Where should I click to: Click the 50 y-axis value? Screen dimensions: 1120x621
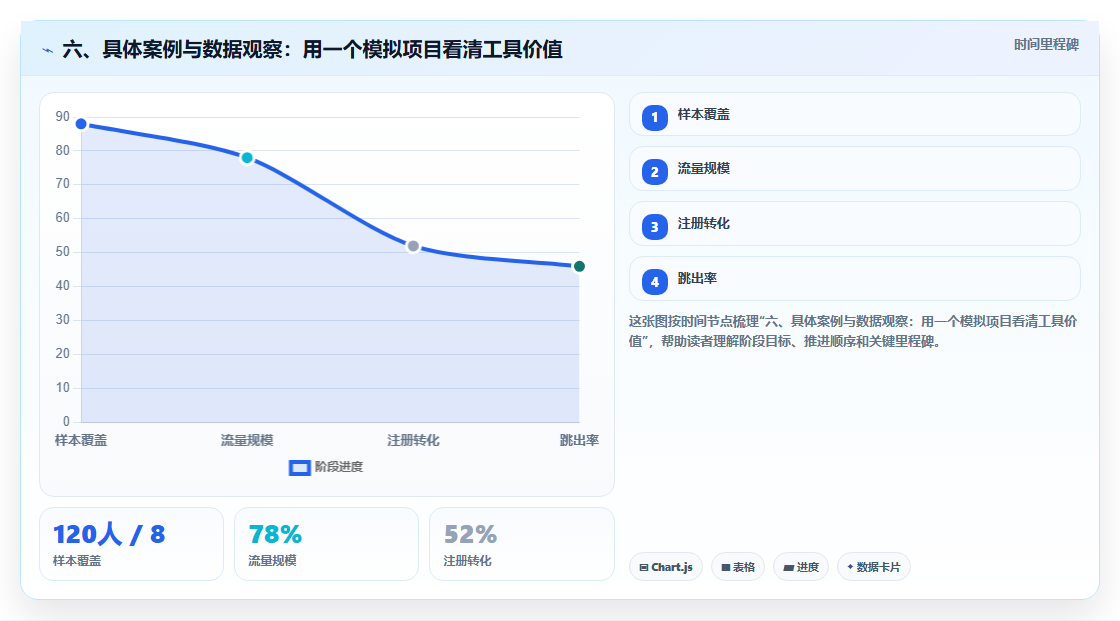pyautogui.click(x=63, y=252)
